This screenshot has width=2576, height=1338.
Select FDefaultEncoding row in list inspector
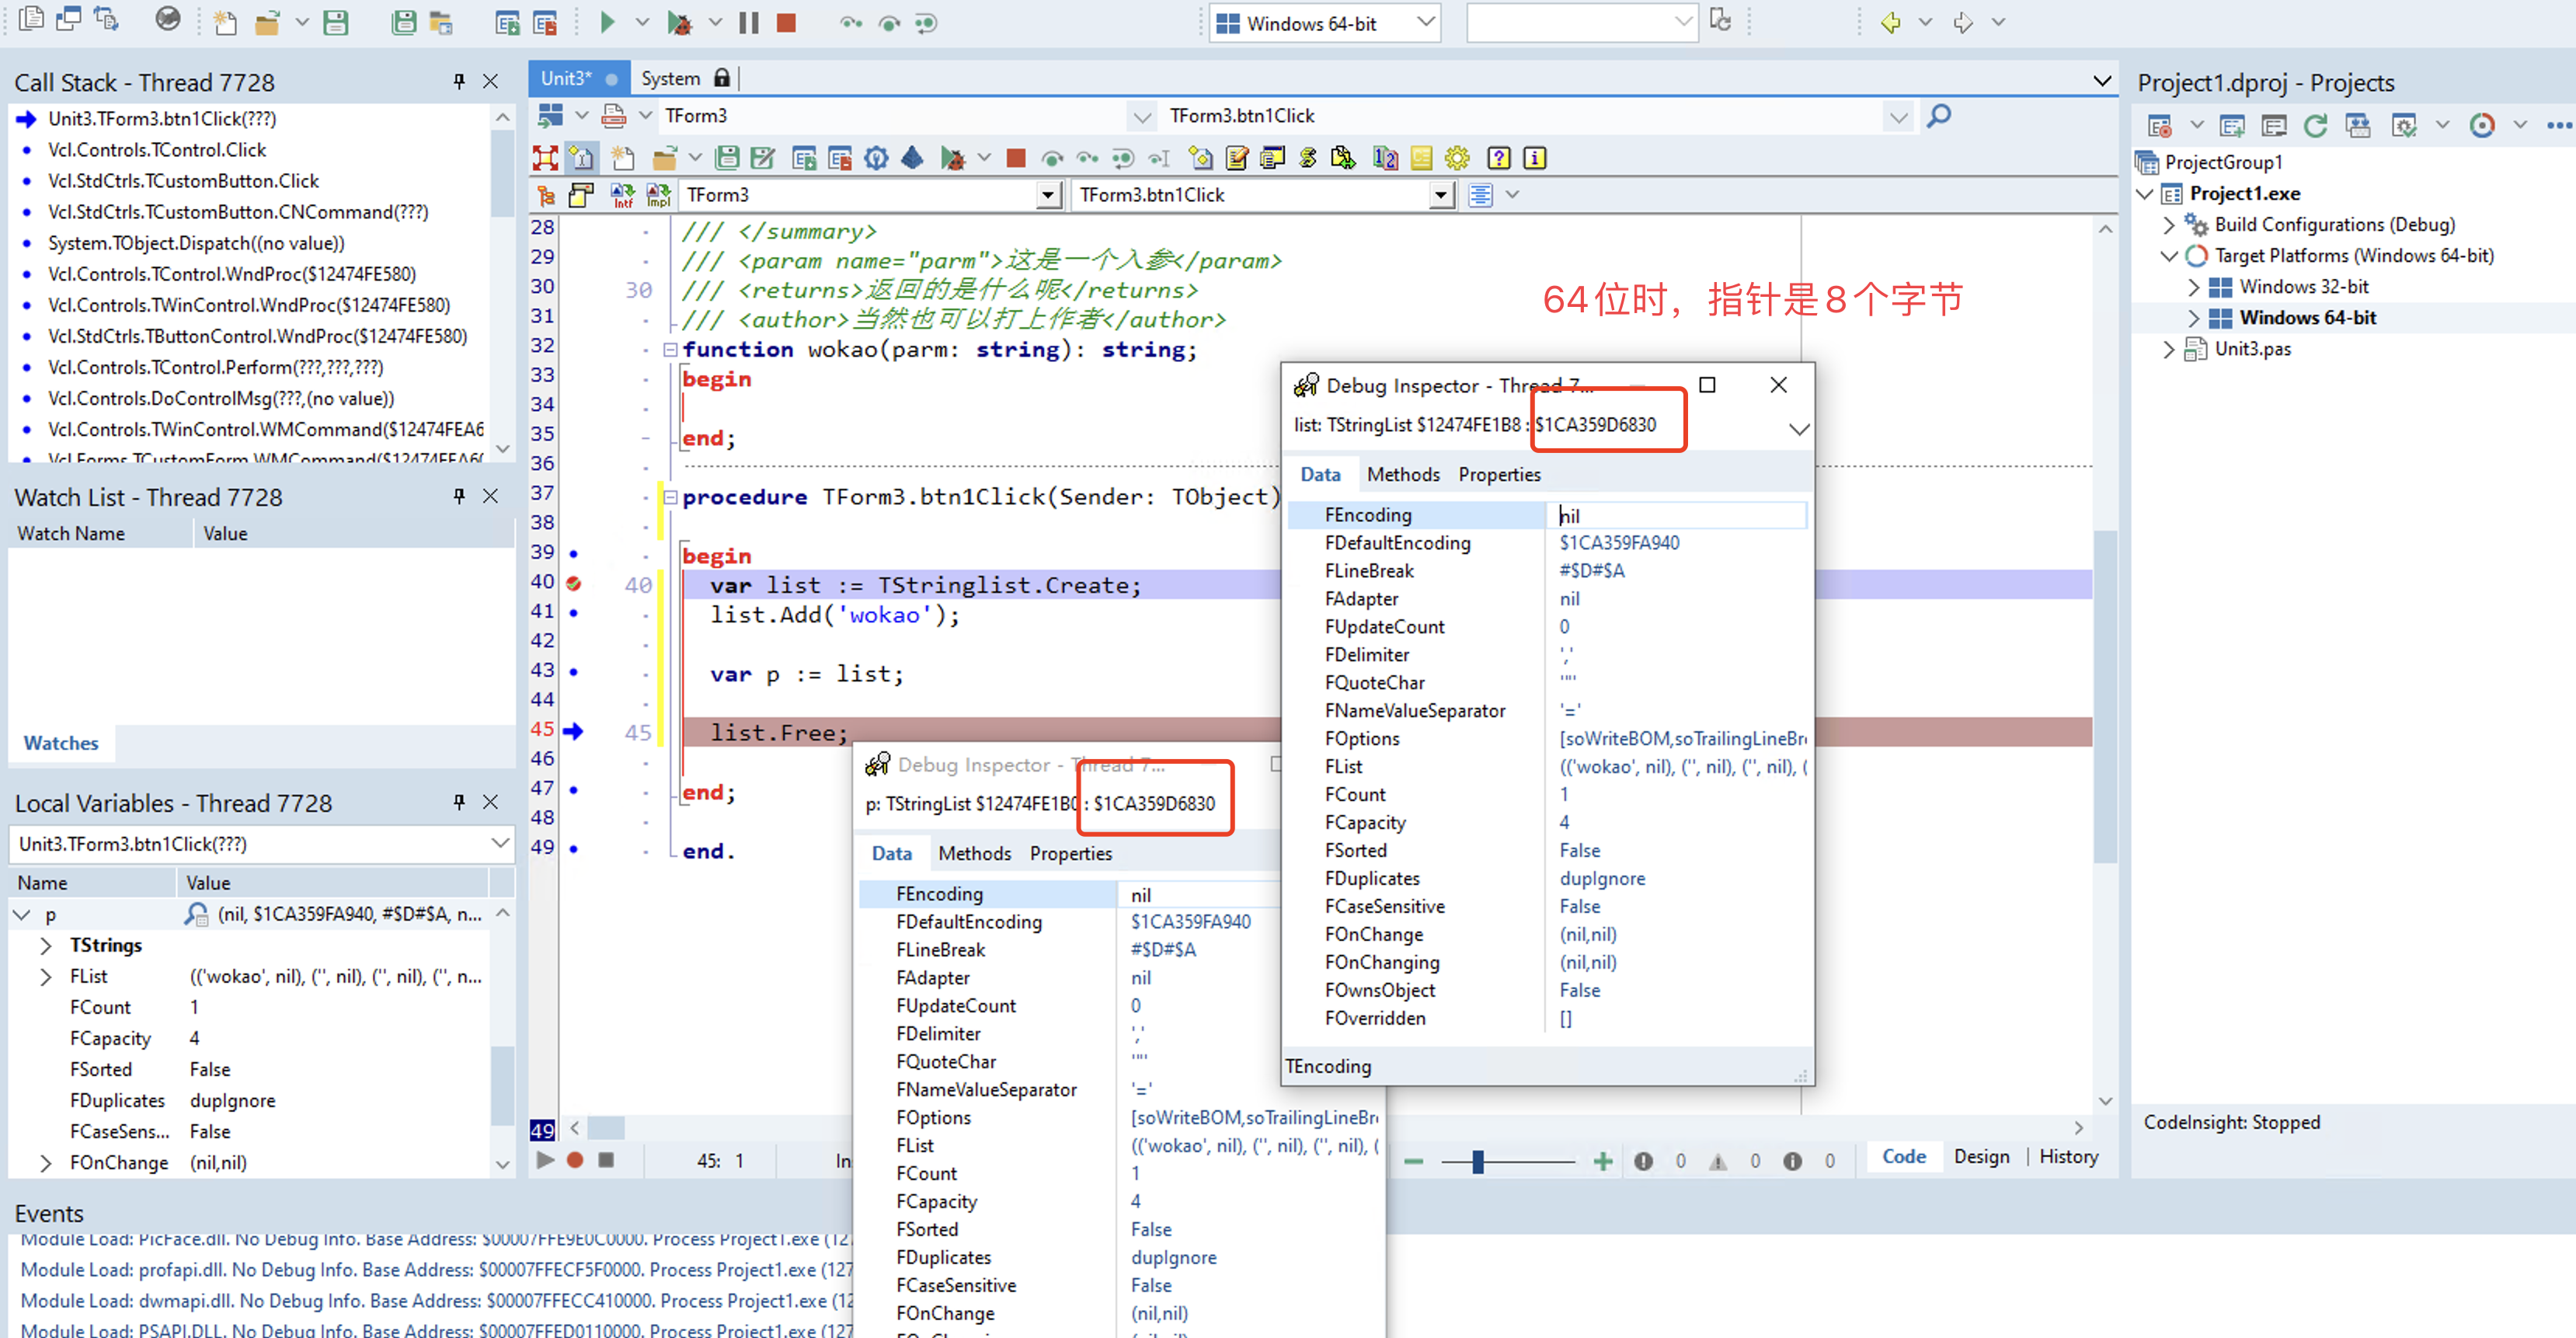pyautogui.click(x=1397, y=543)
